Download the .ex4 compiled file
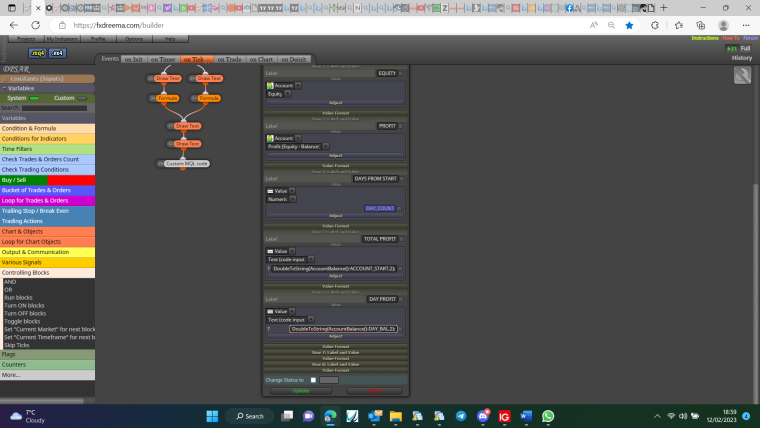 coord(58,53)
